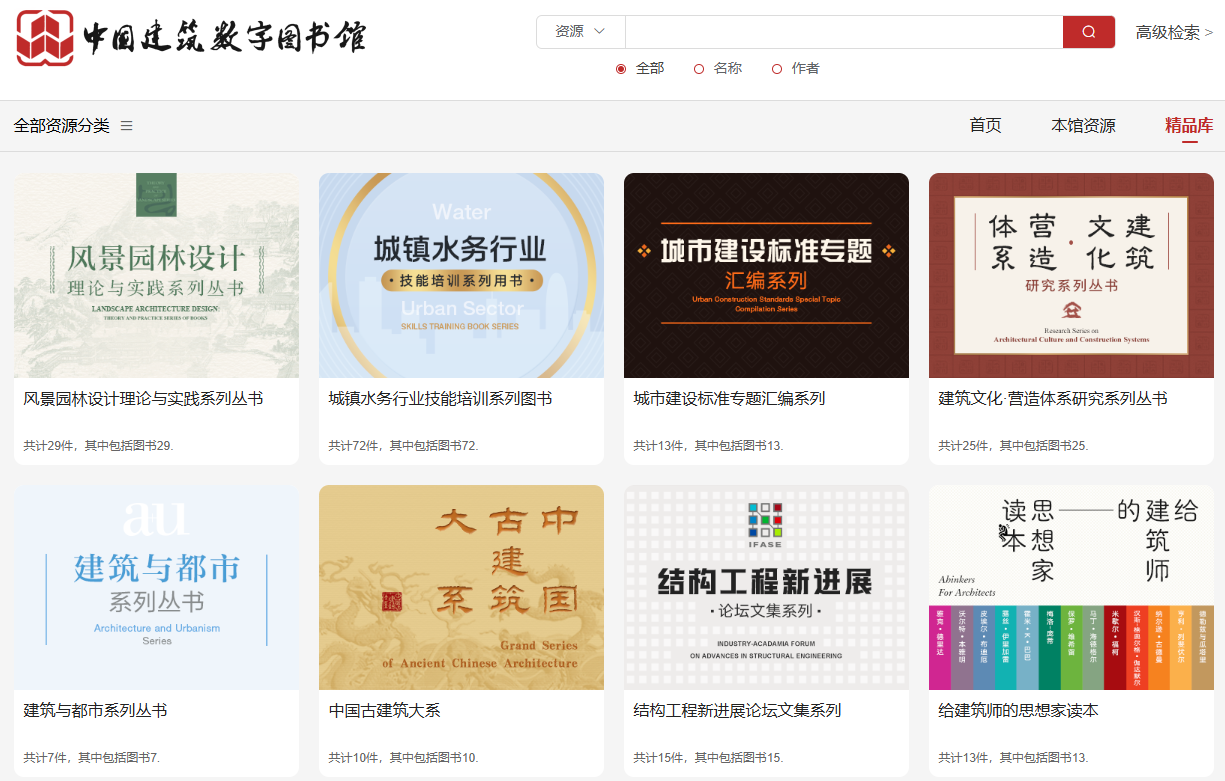Expand the 全部资源分类 category menu

click(x=62, y=126)
